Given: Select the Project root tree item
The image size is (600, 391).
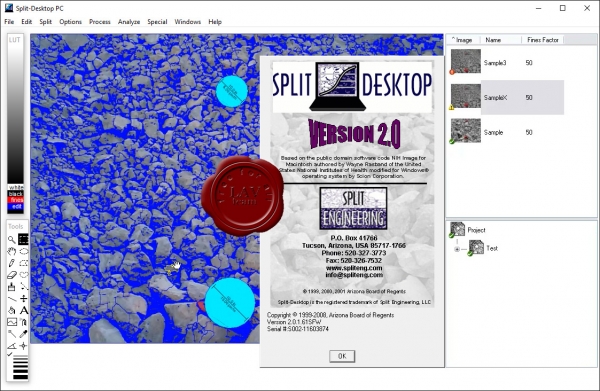Looking at the screenshot, I should tap(476, 230).
